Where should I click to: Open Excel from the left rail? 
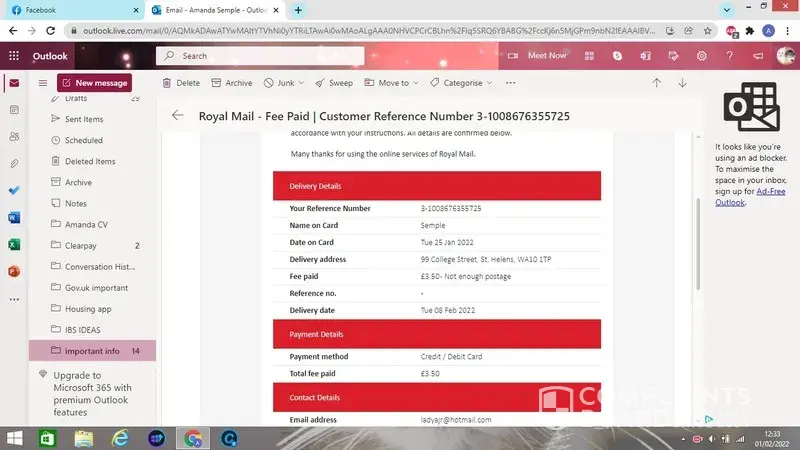pyautogui.click(x=14, y=244)
